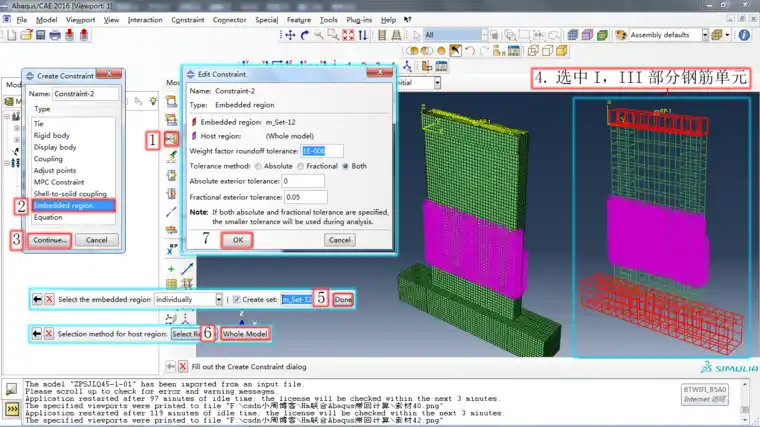This screenshot has height=427, width=760.
Task: Select the Rotate view tool
Action: coord(304,35)
